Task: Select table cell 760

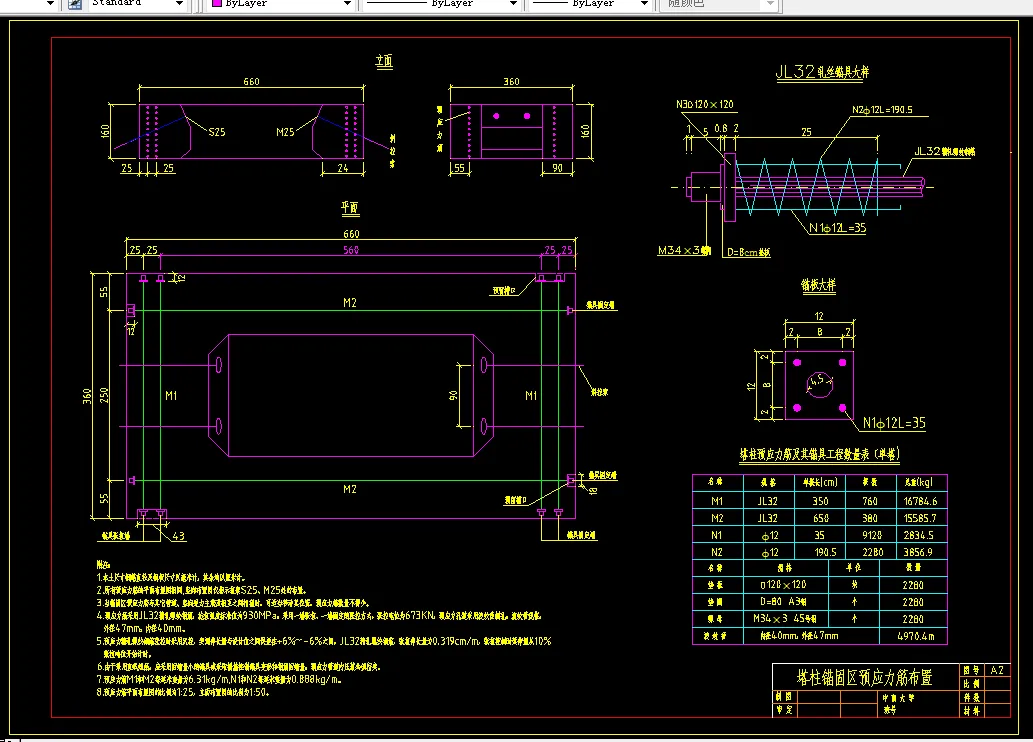Action: pyautogui.click(x=870, y=501)
